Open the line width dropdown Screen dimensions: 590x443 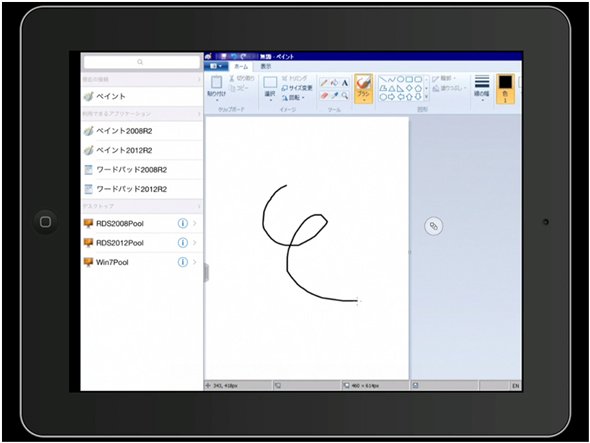click(482, 88)
